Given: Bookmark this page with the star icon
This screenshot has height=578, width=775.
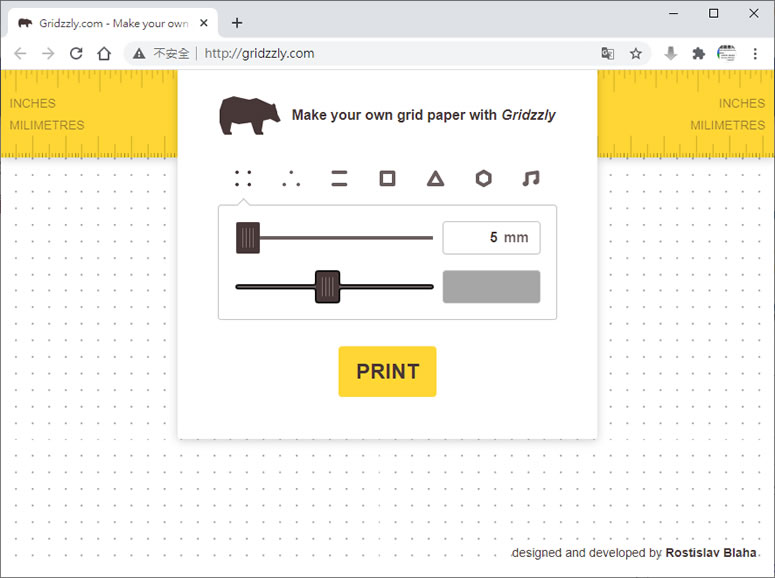Looking at the screenshot, I should (636, 54).
